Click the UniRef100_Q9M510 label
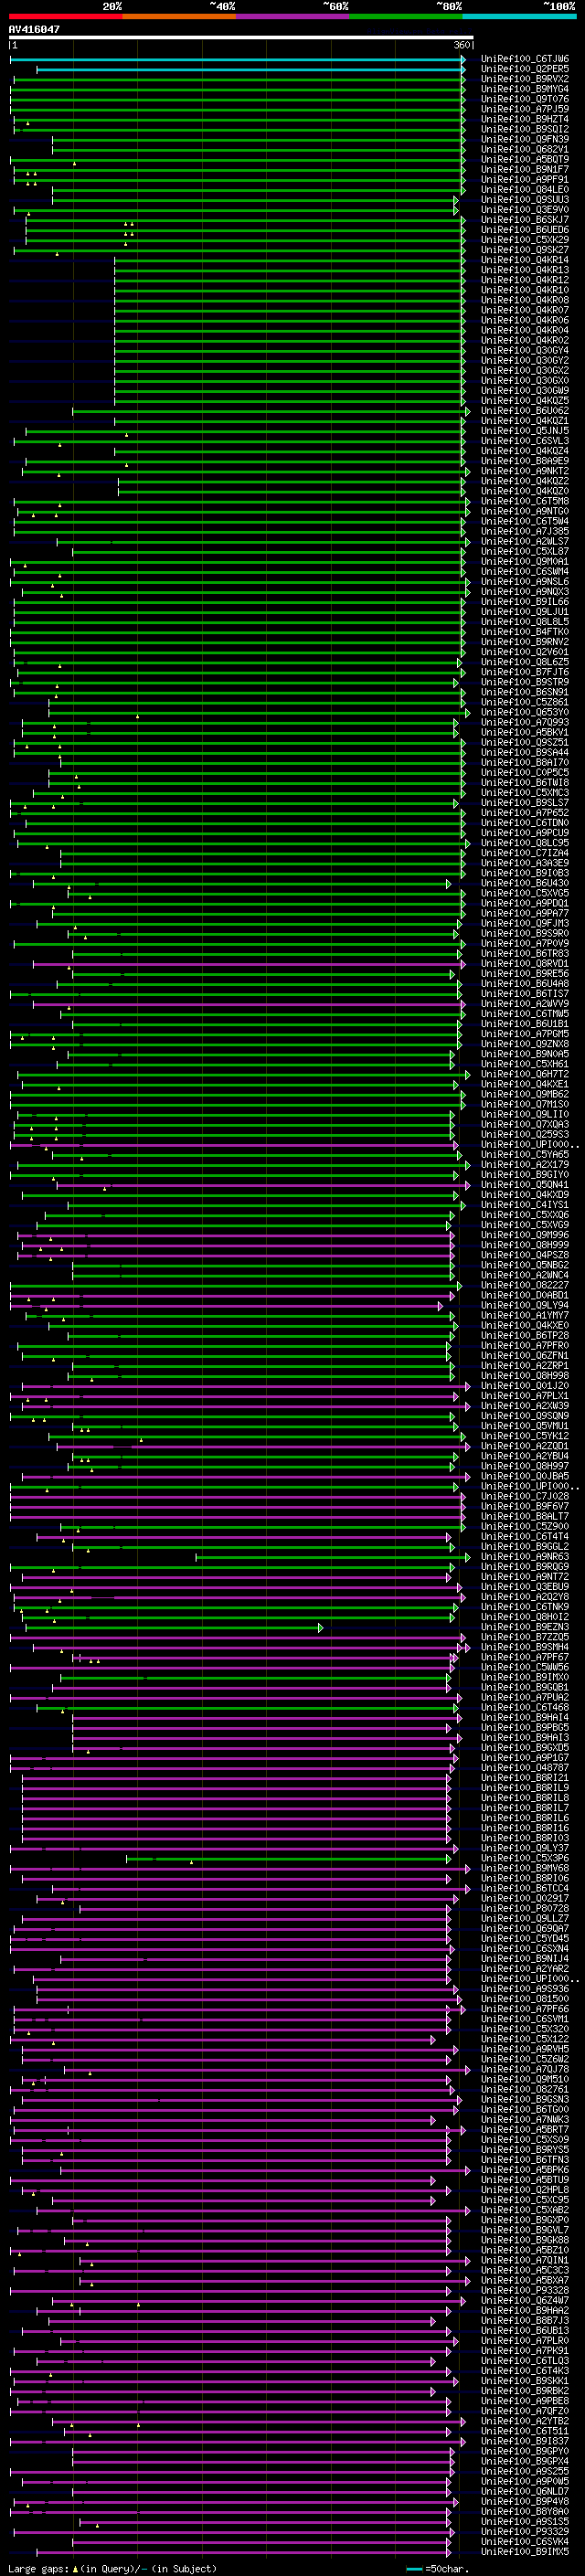The height and width of the screenshot is (2576, 585). (x=525, y=2079)
